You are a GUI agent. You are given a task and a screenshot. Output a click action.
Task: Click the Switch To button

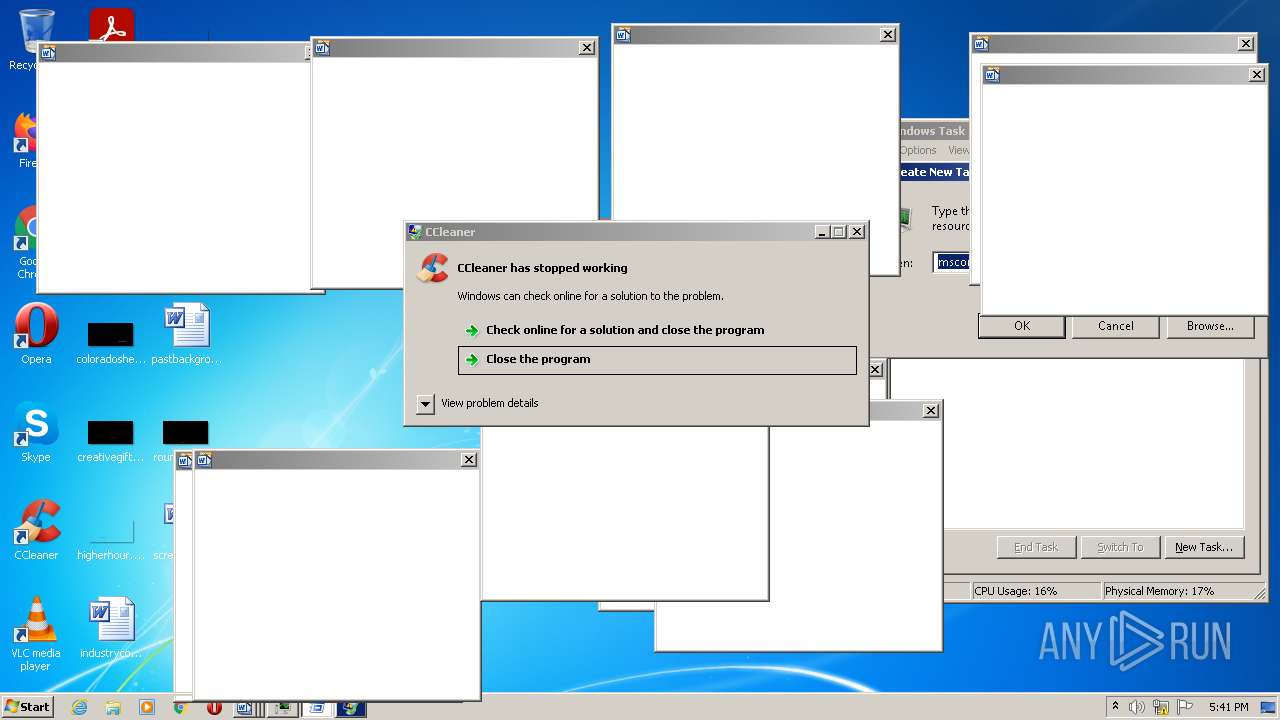pyautogui.click(x=1119, y=547)
